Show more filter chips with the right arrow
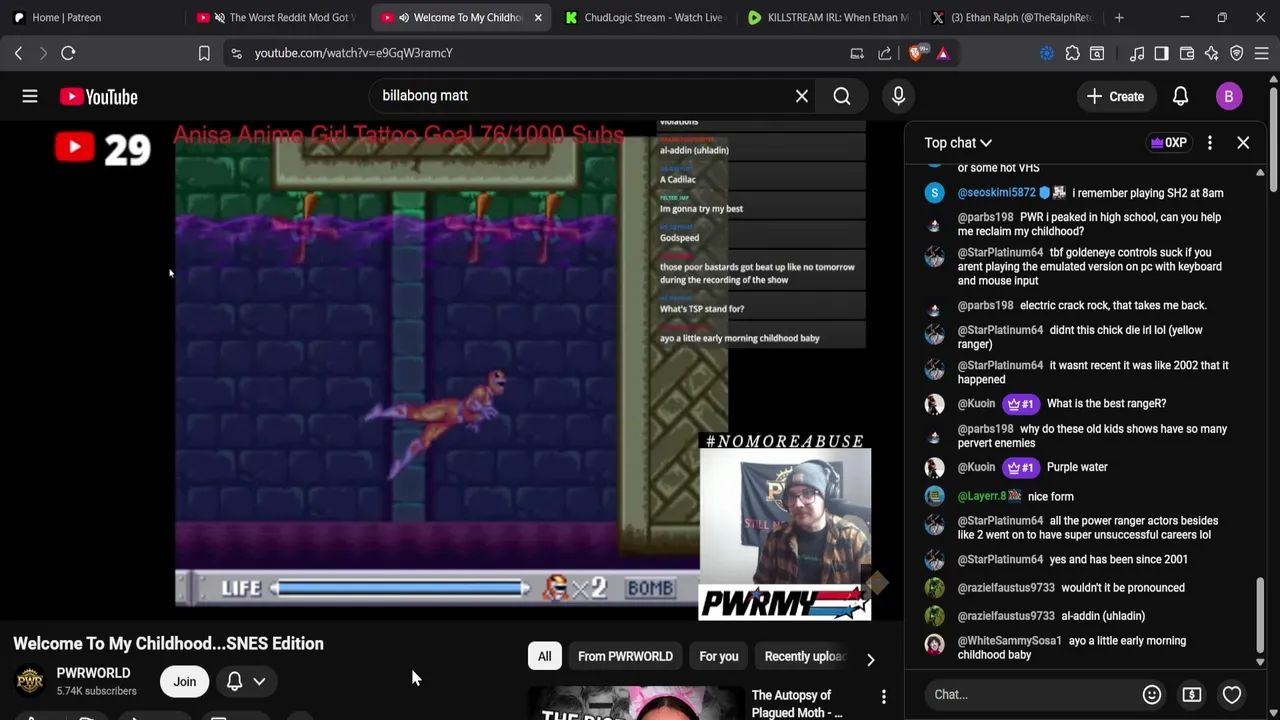The image size is (1280, 720). pos(870,659)
